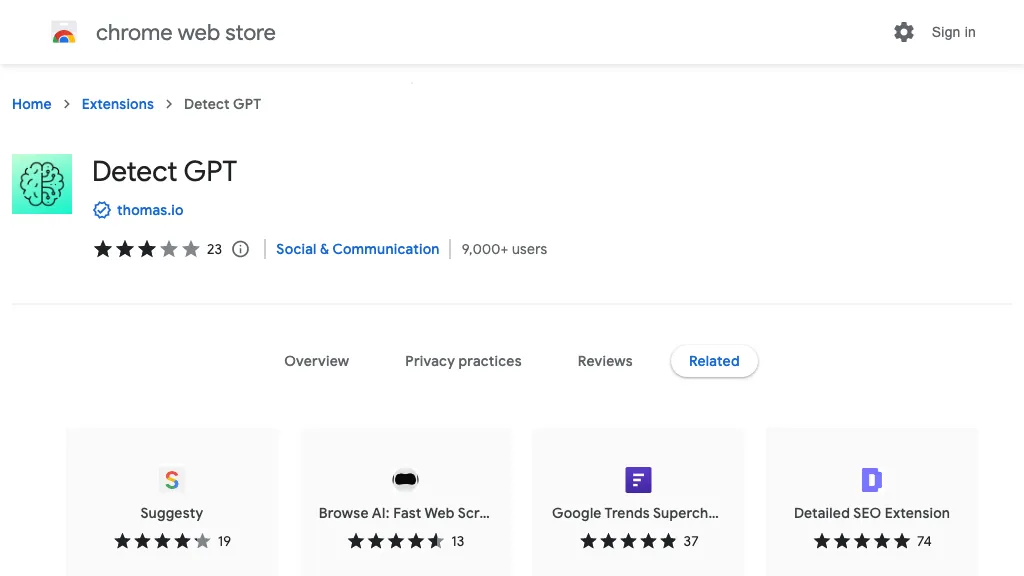1024x576 pixels.
Task: Open the Social & Communication category
Action: click(357, 249)
